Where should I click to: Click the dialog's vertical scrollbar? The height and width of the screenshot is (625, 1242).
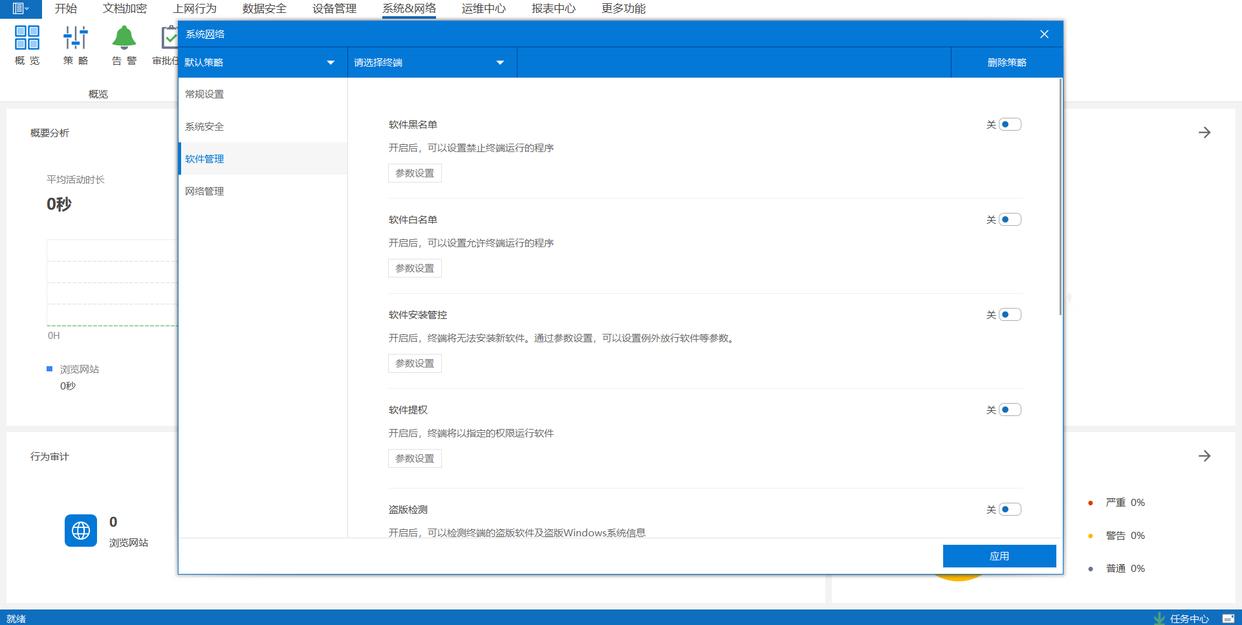[1059, 200]
